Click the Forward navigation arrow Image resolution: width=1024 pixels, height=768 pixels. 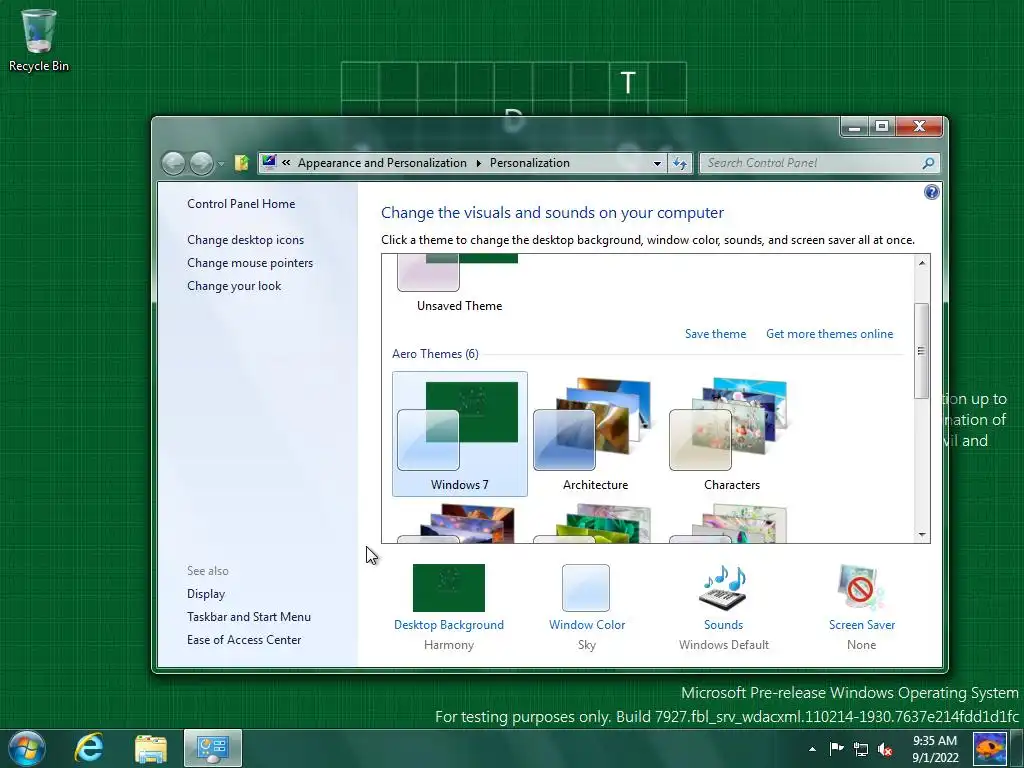[x=202, y=163]
